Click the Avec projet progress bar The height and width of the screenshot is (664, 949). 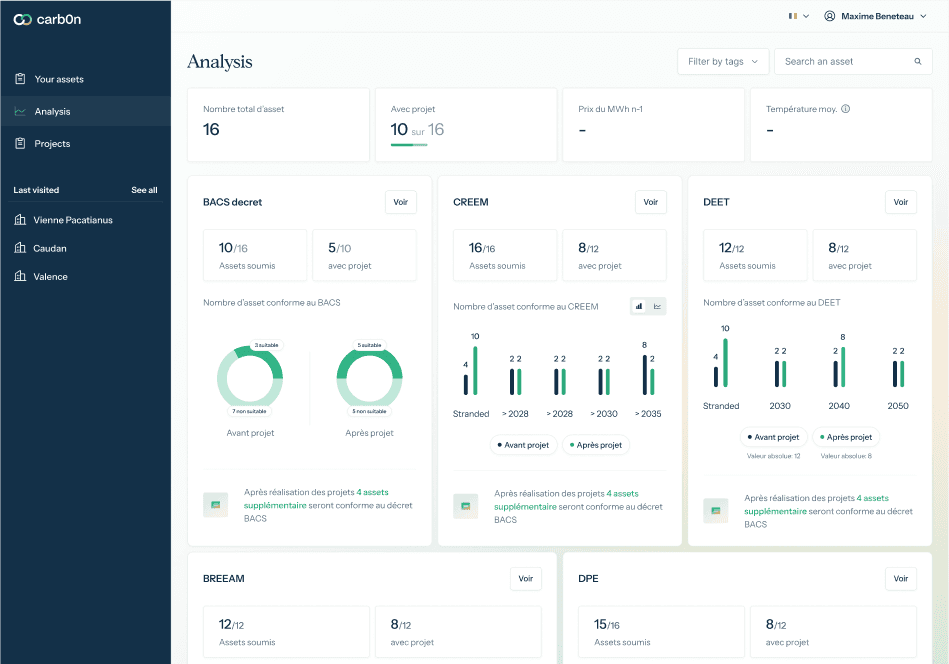(x=409, y=145)
